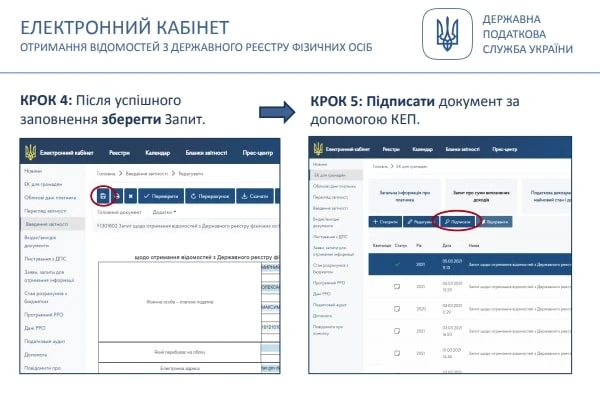Click Фізична особа – платник податків form cell
Image resolution: width=600 pixels, height=400 pixels.
tap(180, 302)
